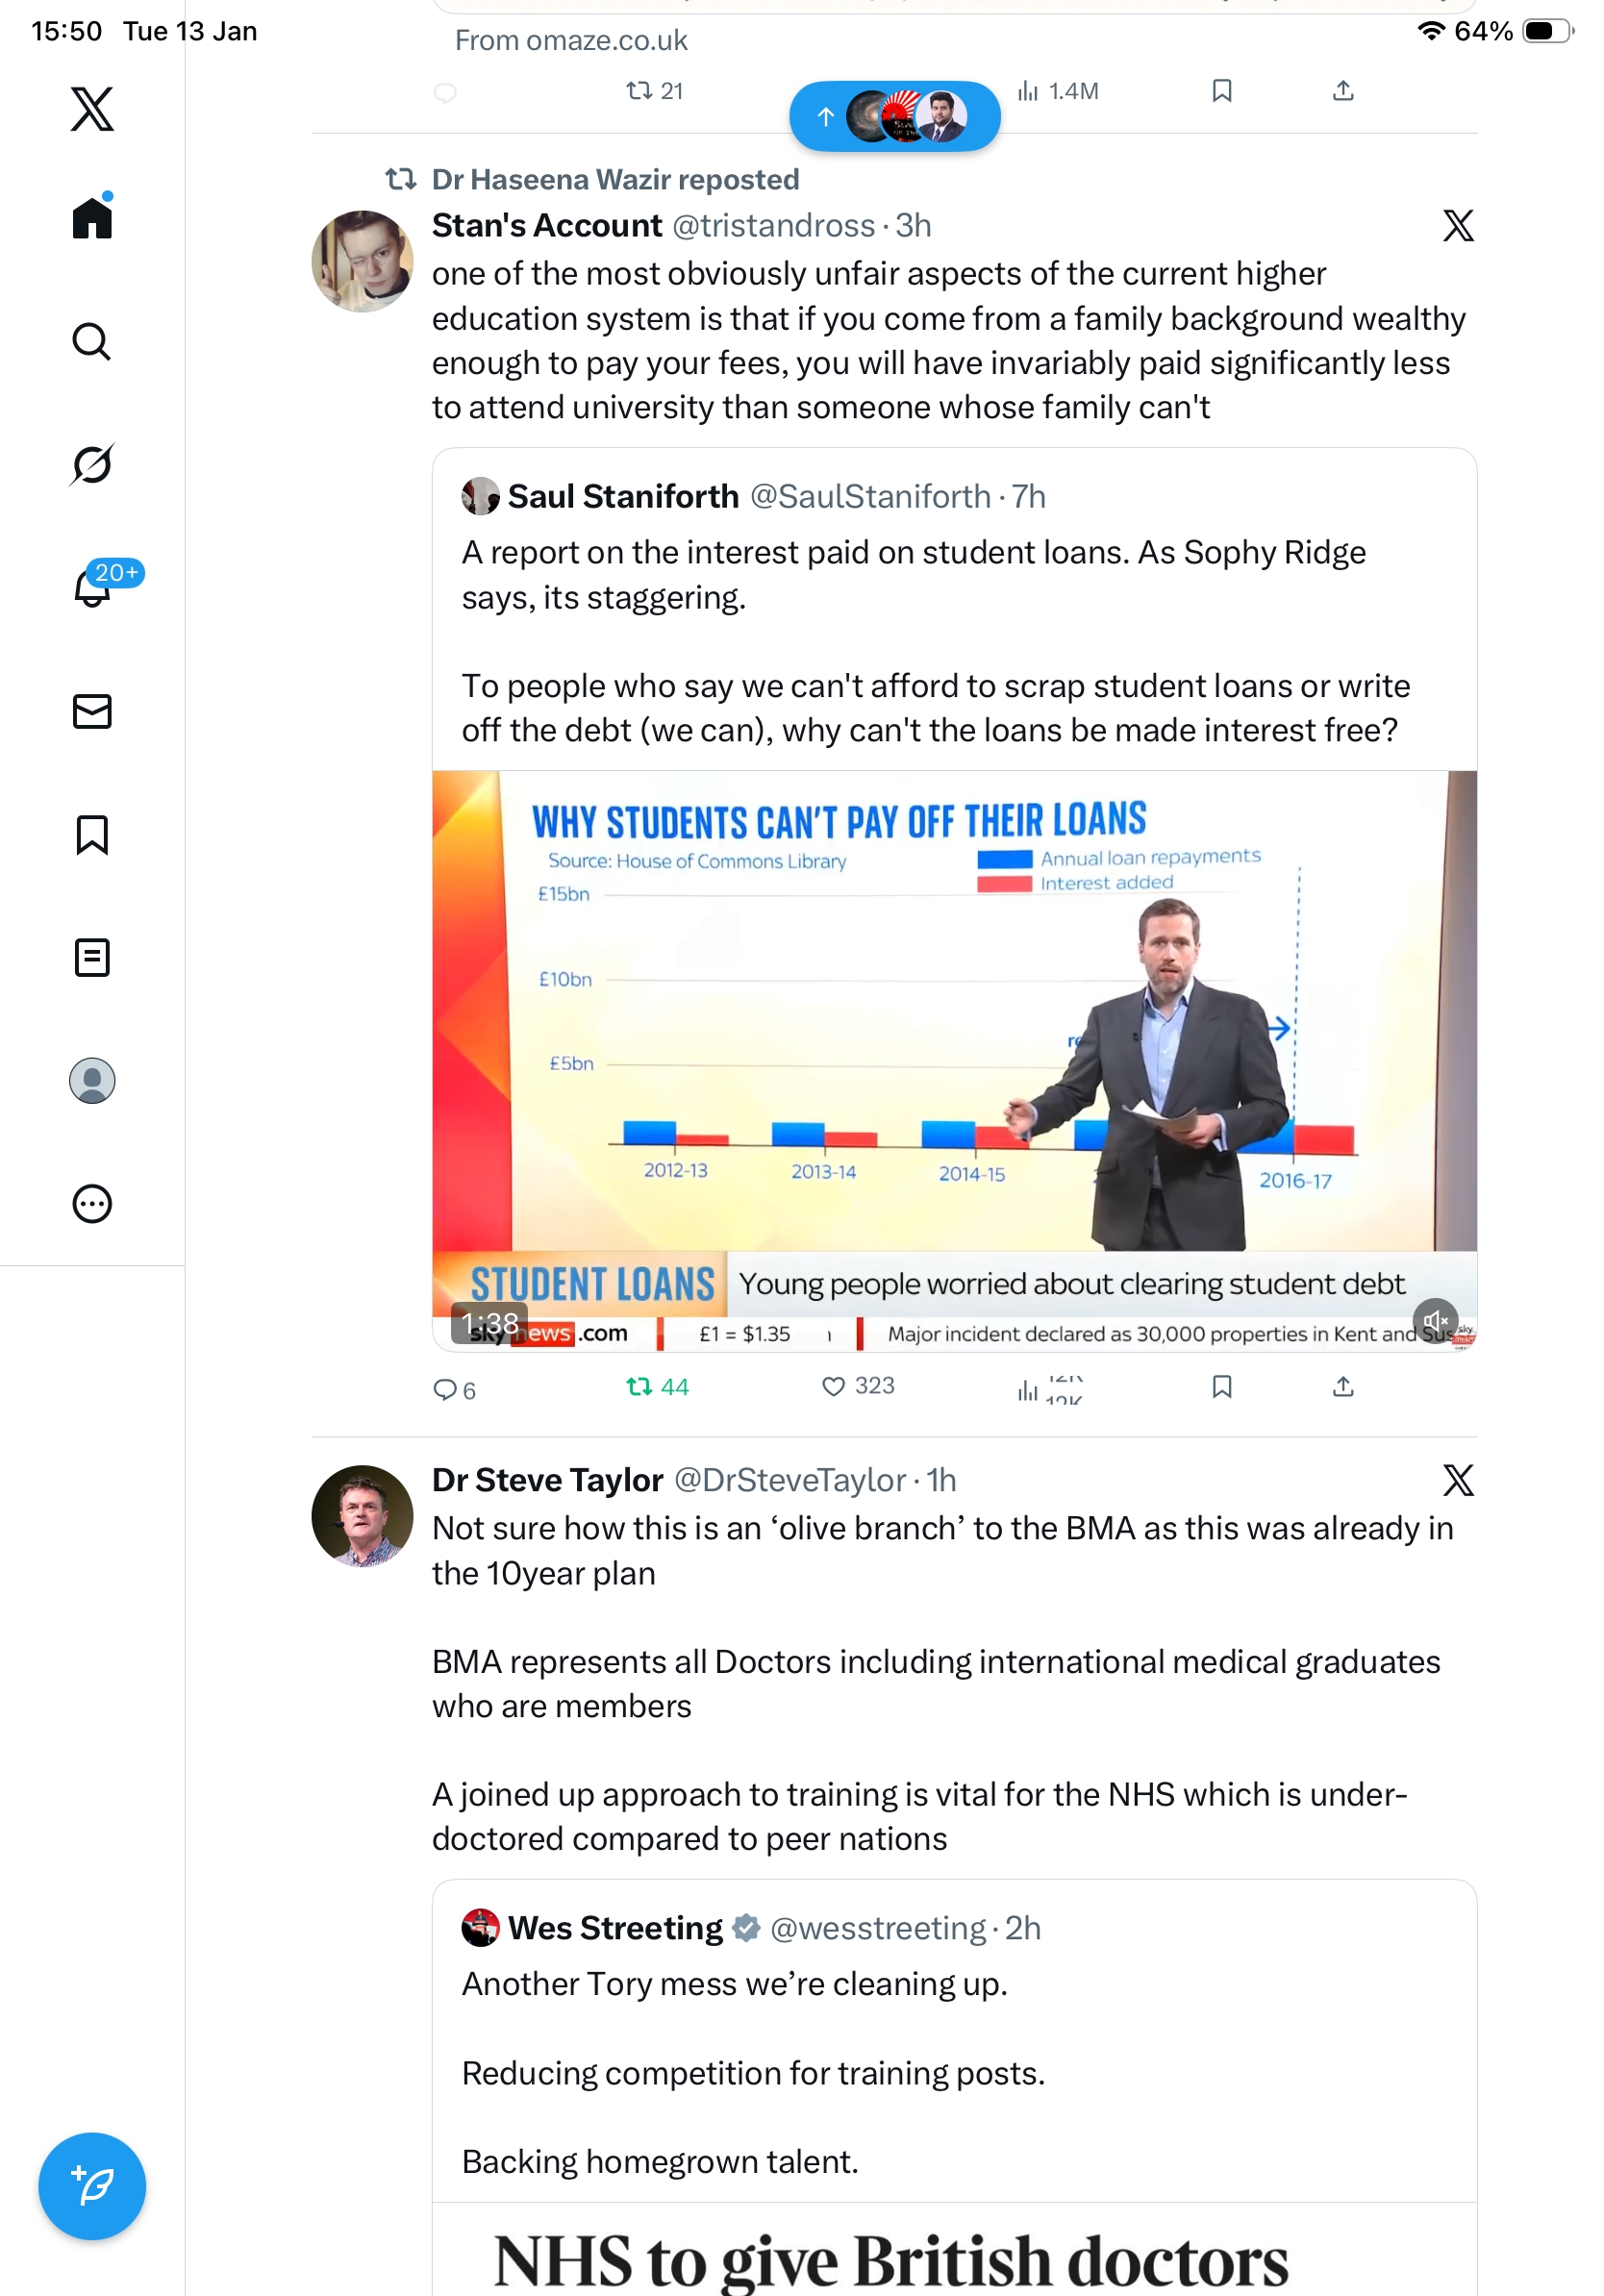The height and width of the screenshot is (2296, 1604).
Task: Open Bookmarks in the sidebar
Action: coord(92,834)
